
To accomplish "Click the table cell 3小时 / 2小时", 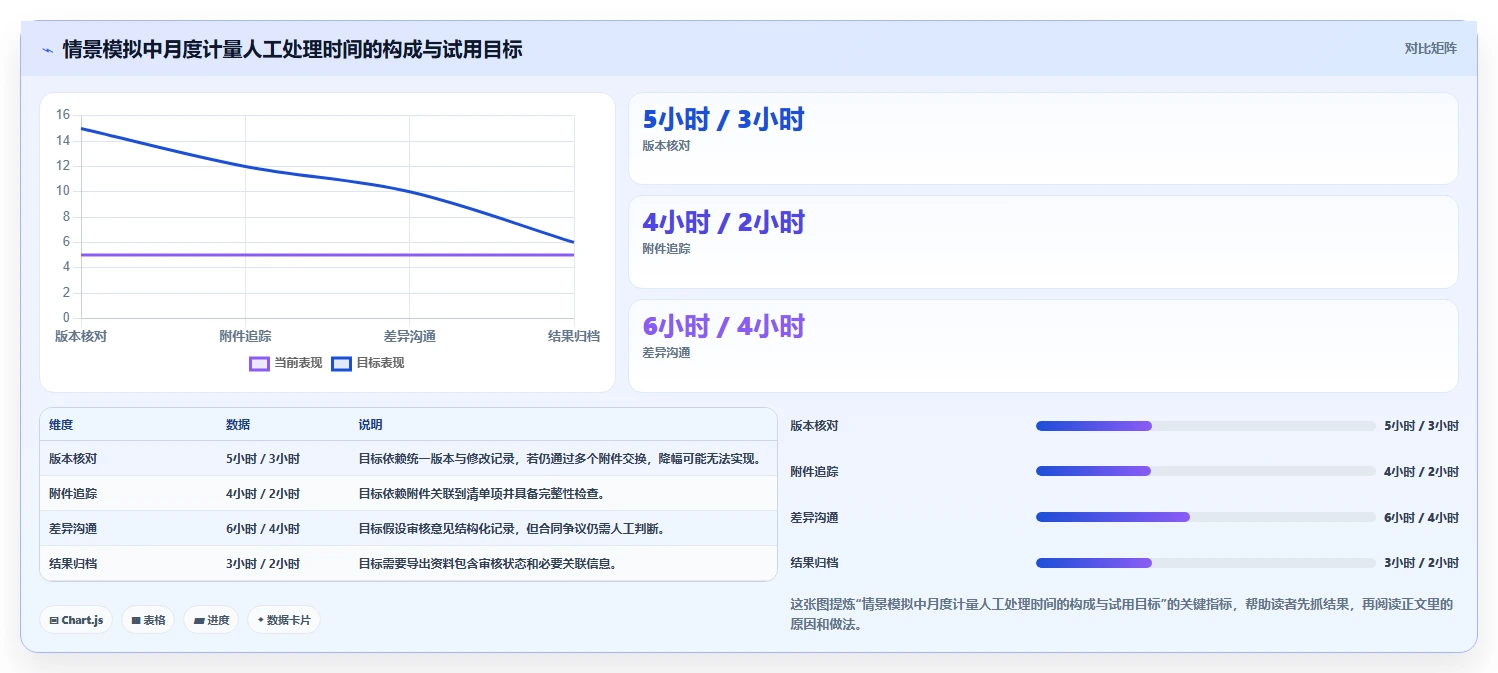I will point(263,564).
